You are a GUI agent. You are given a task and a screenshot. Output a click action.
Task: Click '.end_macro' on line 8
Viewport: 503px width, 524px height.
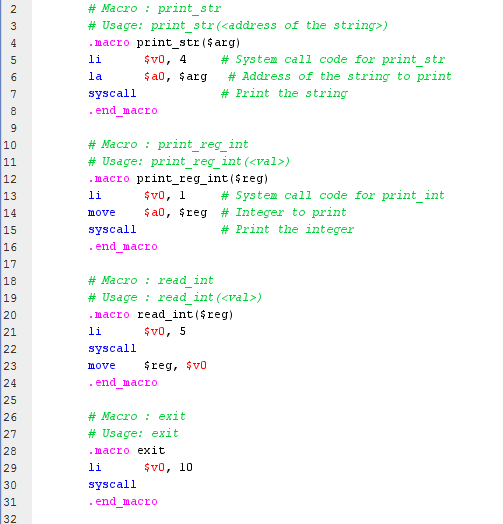pyautogui.click(x=123, y=111)
